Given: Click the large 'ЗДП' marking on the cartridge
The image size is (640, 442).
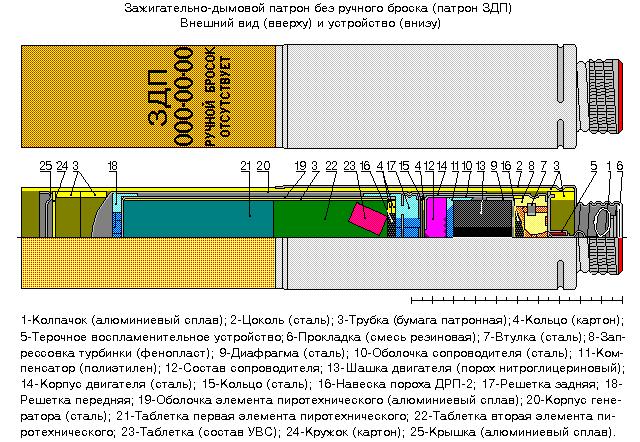Looking at the screenshot, I should coord(158,98).
